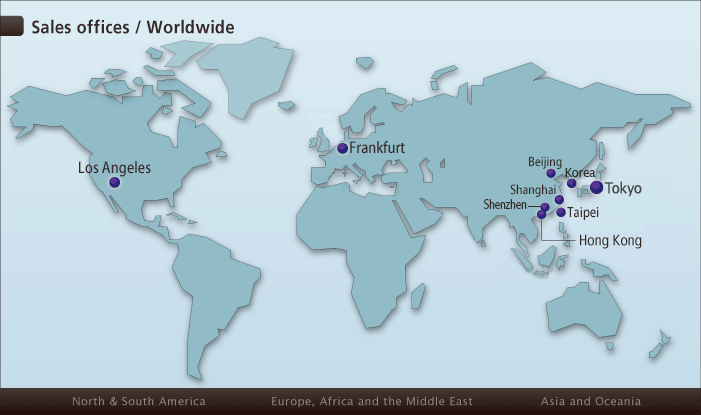Select the Shanghai text label
This screenshot has width=701, height=415.
532,189
